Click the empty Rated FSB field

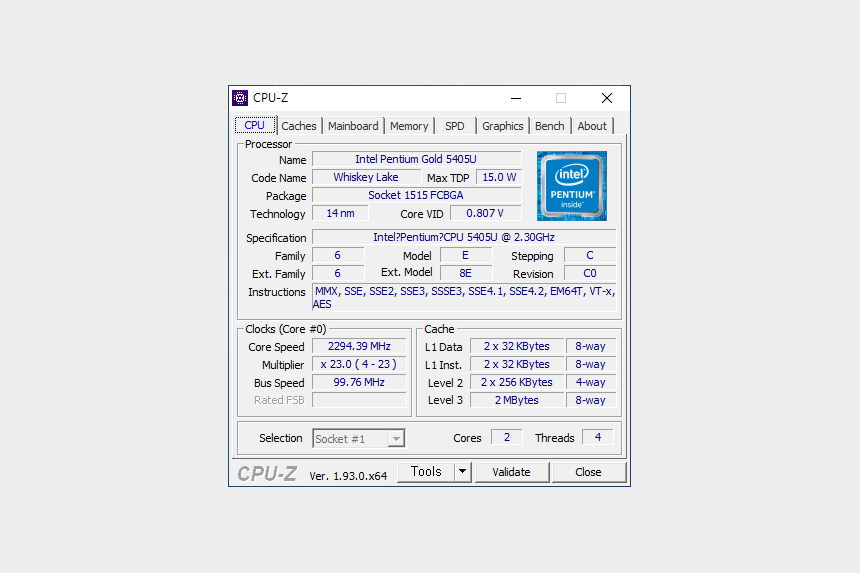click(359, 400)
